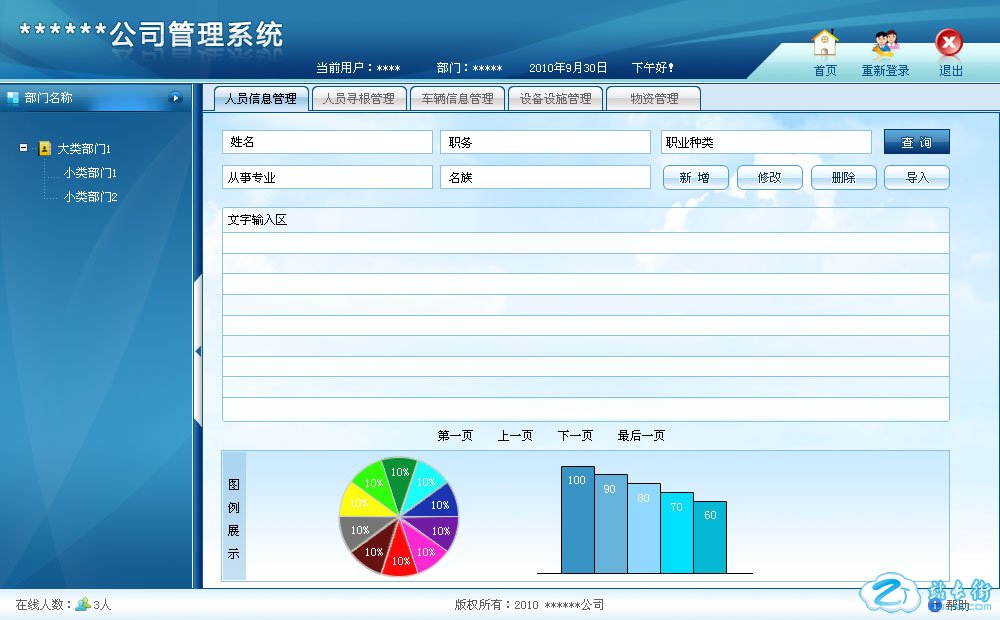The width and height of the screenshot is (1000, 620).
Task: Click the 大类部门1 folder icon
Action: (x=44, y=148)
